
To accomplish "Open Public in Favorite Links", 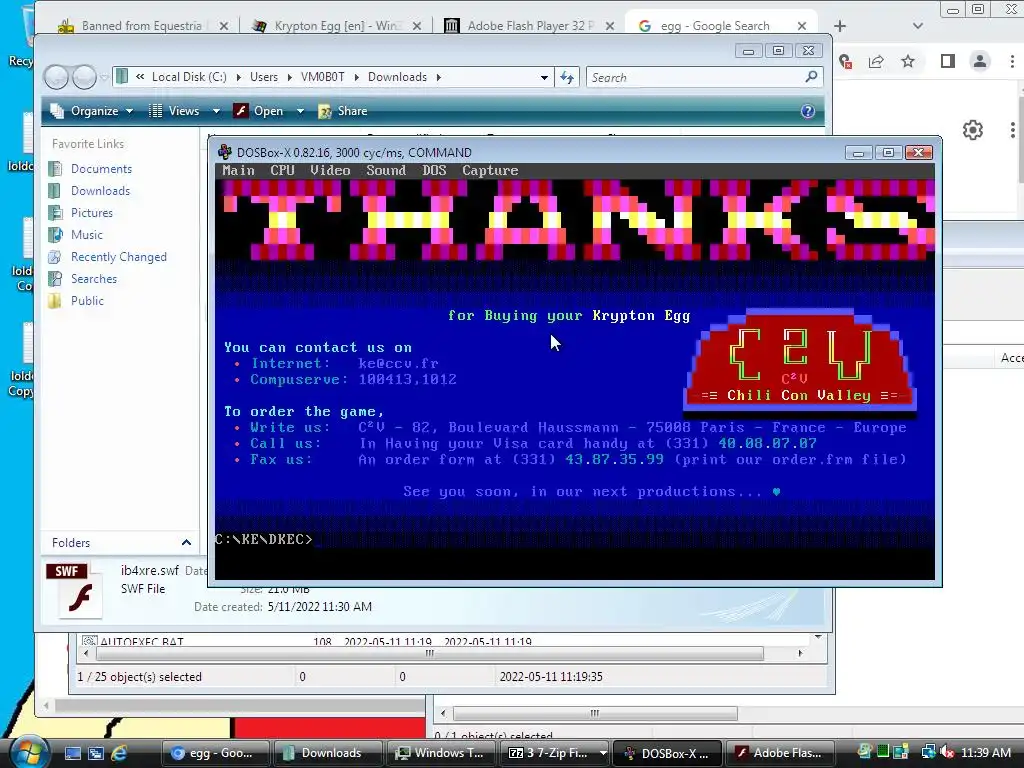I will (87, 300).
